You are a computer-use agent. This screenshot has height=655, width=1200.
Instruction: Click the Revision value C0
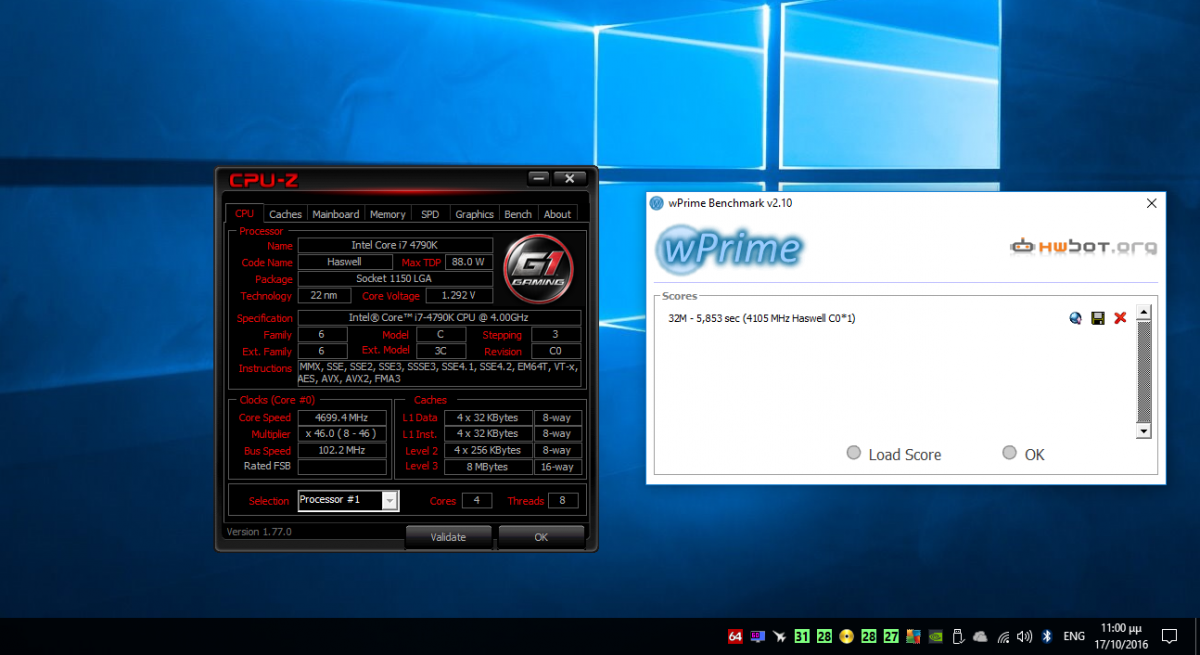click(556, 351)
